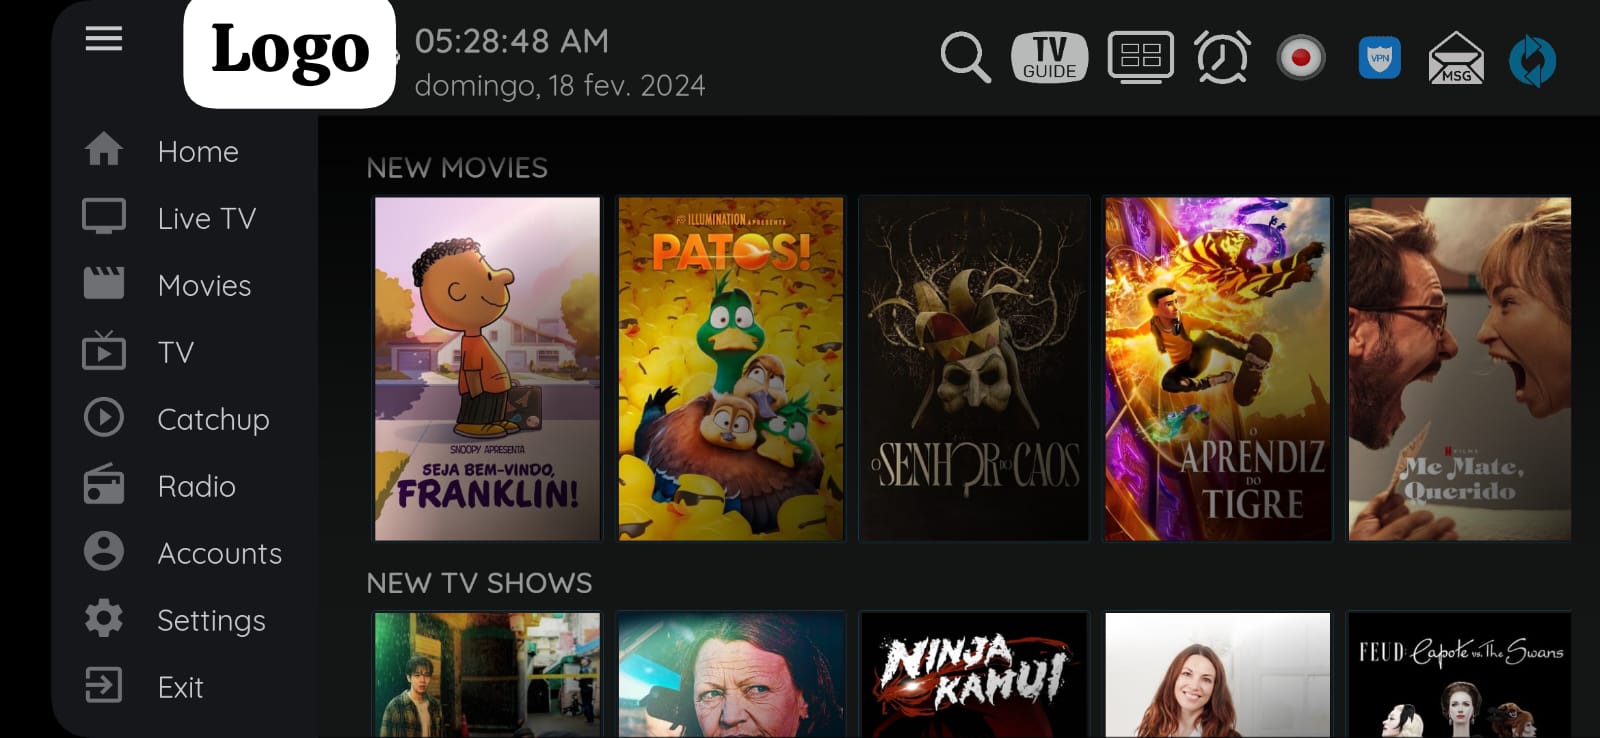This screenshot has height=738, width=1600.
Task: Open Settings from the sidebar
Action: coord(175,620)
